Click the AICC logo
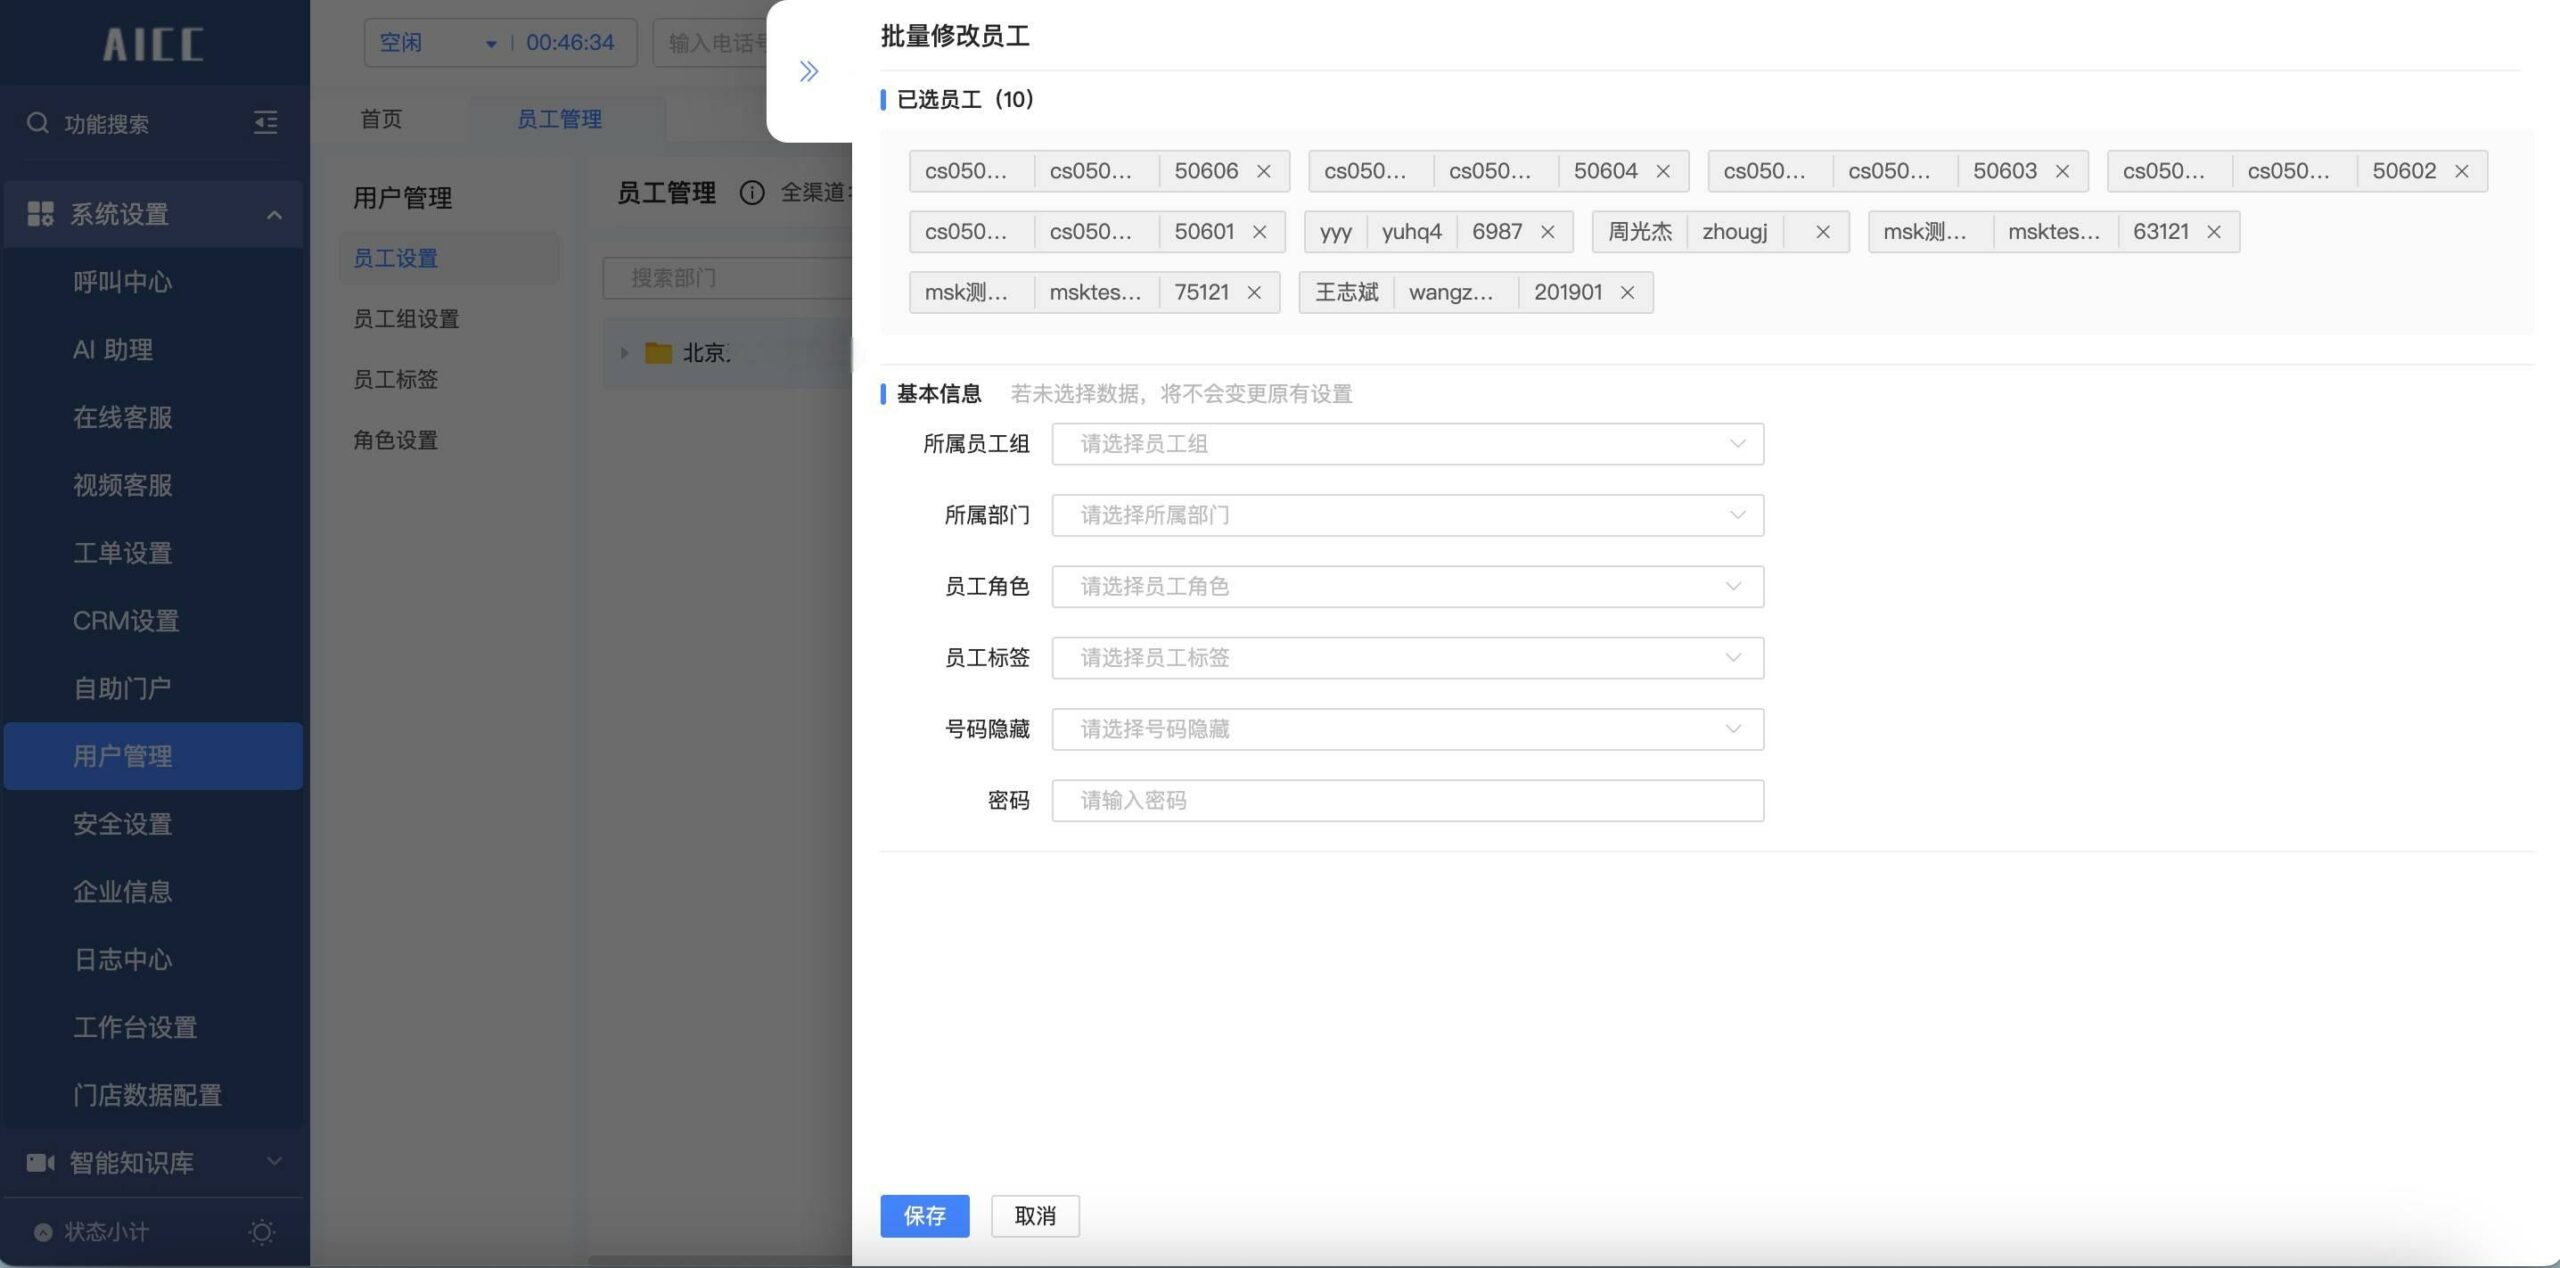 click(154, 44)
